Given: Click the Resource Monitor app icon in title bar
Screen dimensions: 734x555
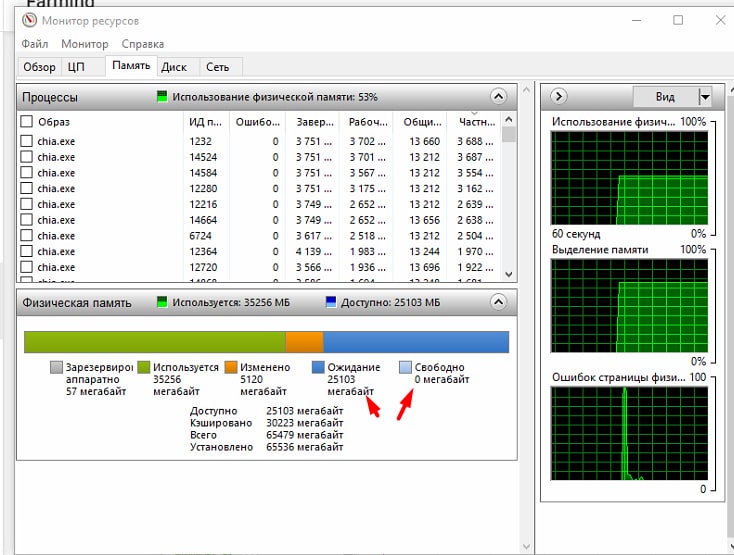Looking at the screenshot, I should pyautogui.click(x=29, y=20).
